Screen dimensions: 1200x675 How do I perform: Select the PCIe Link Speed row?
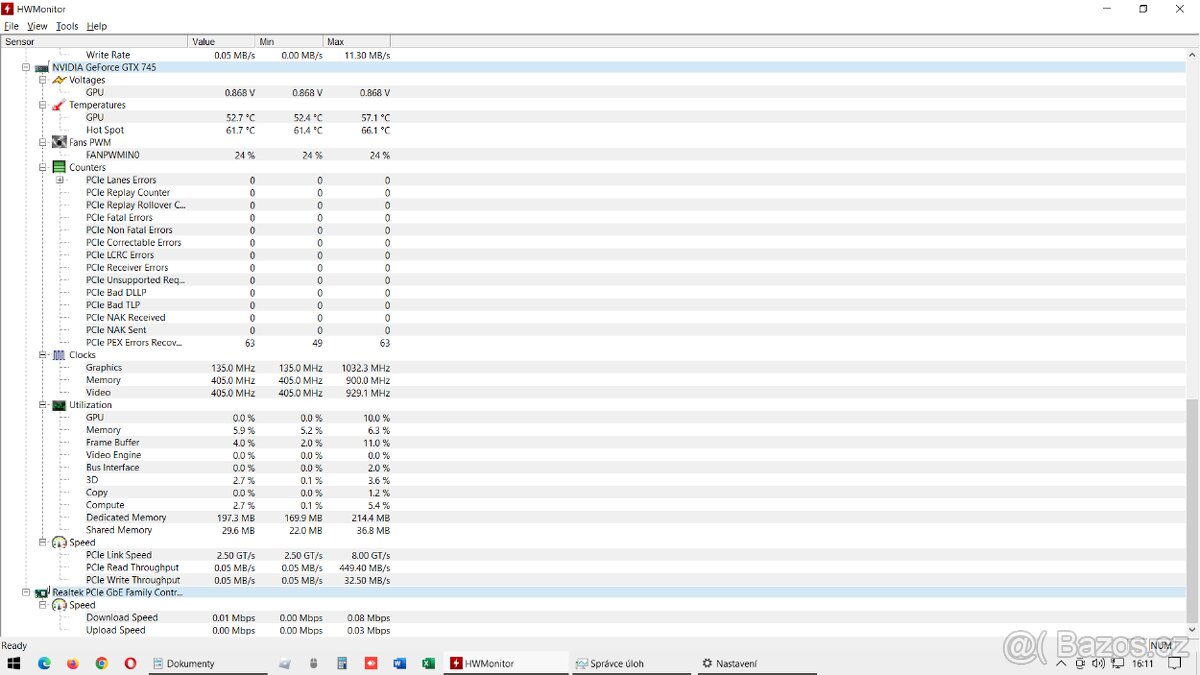[x=118, y=555]
